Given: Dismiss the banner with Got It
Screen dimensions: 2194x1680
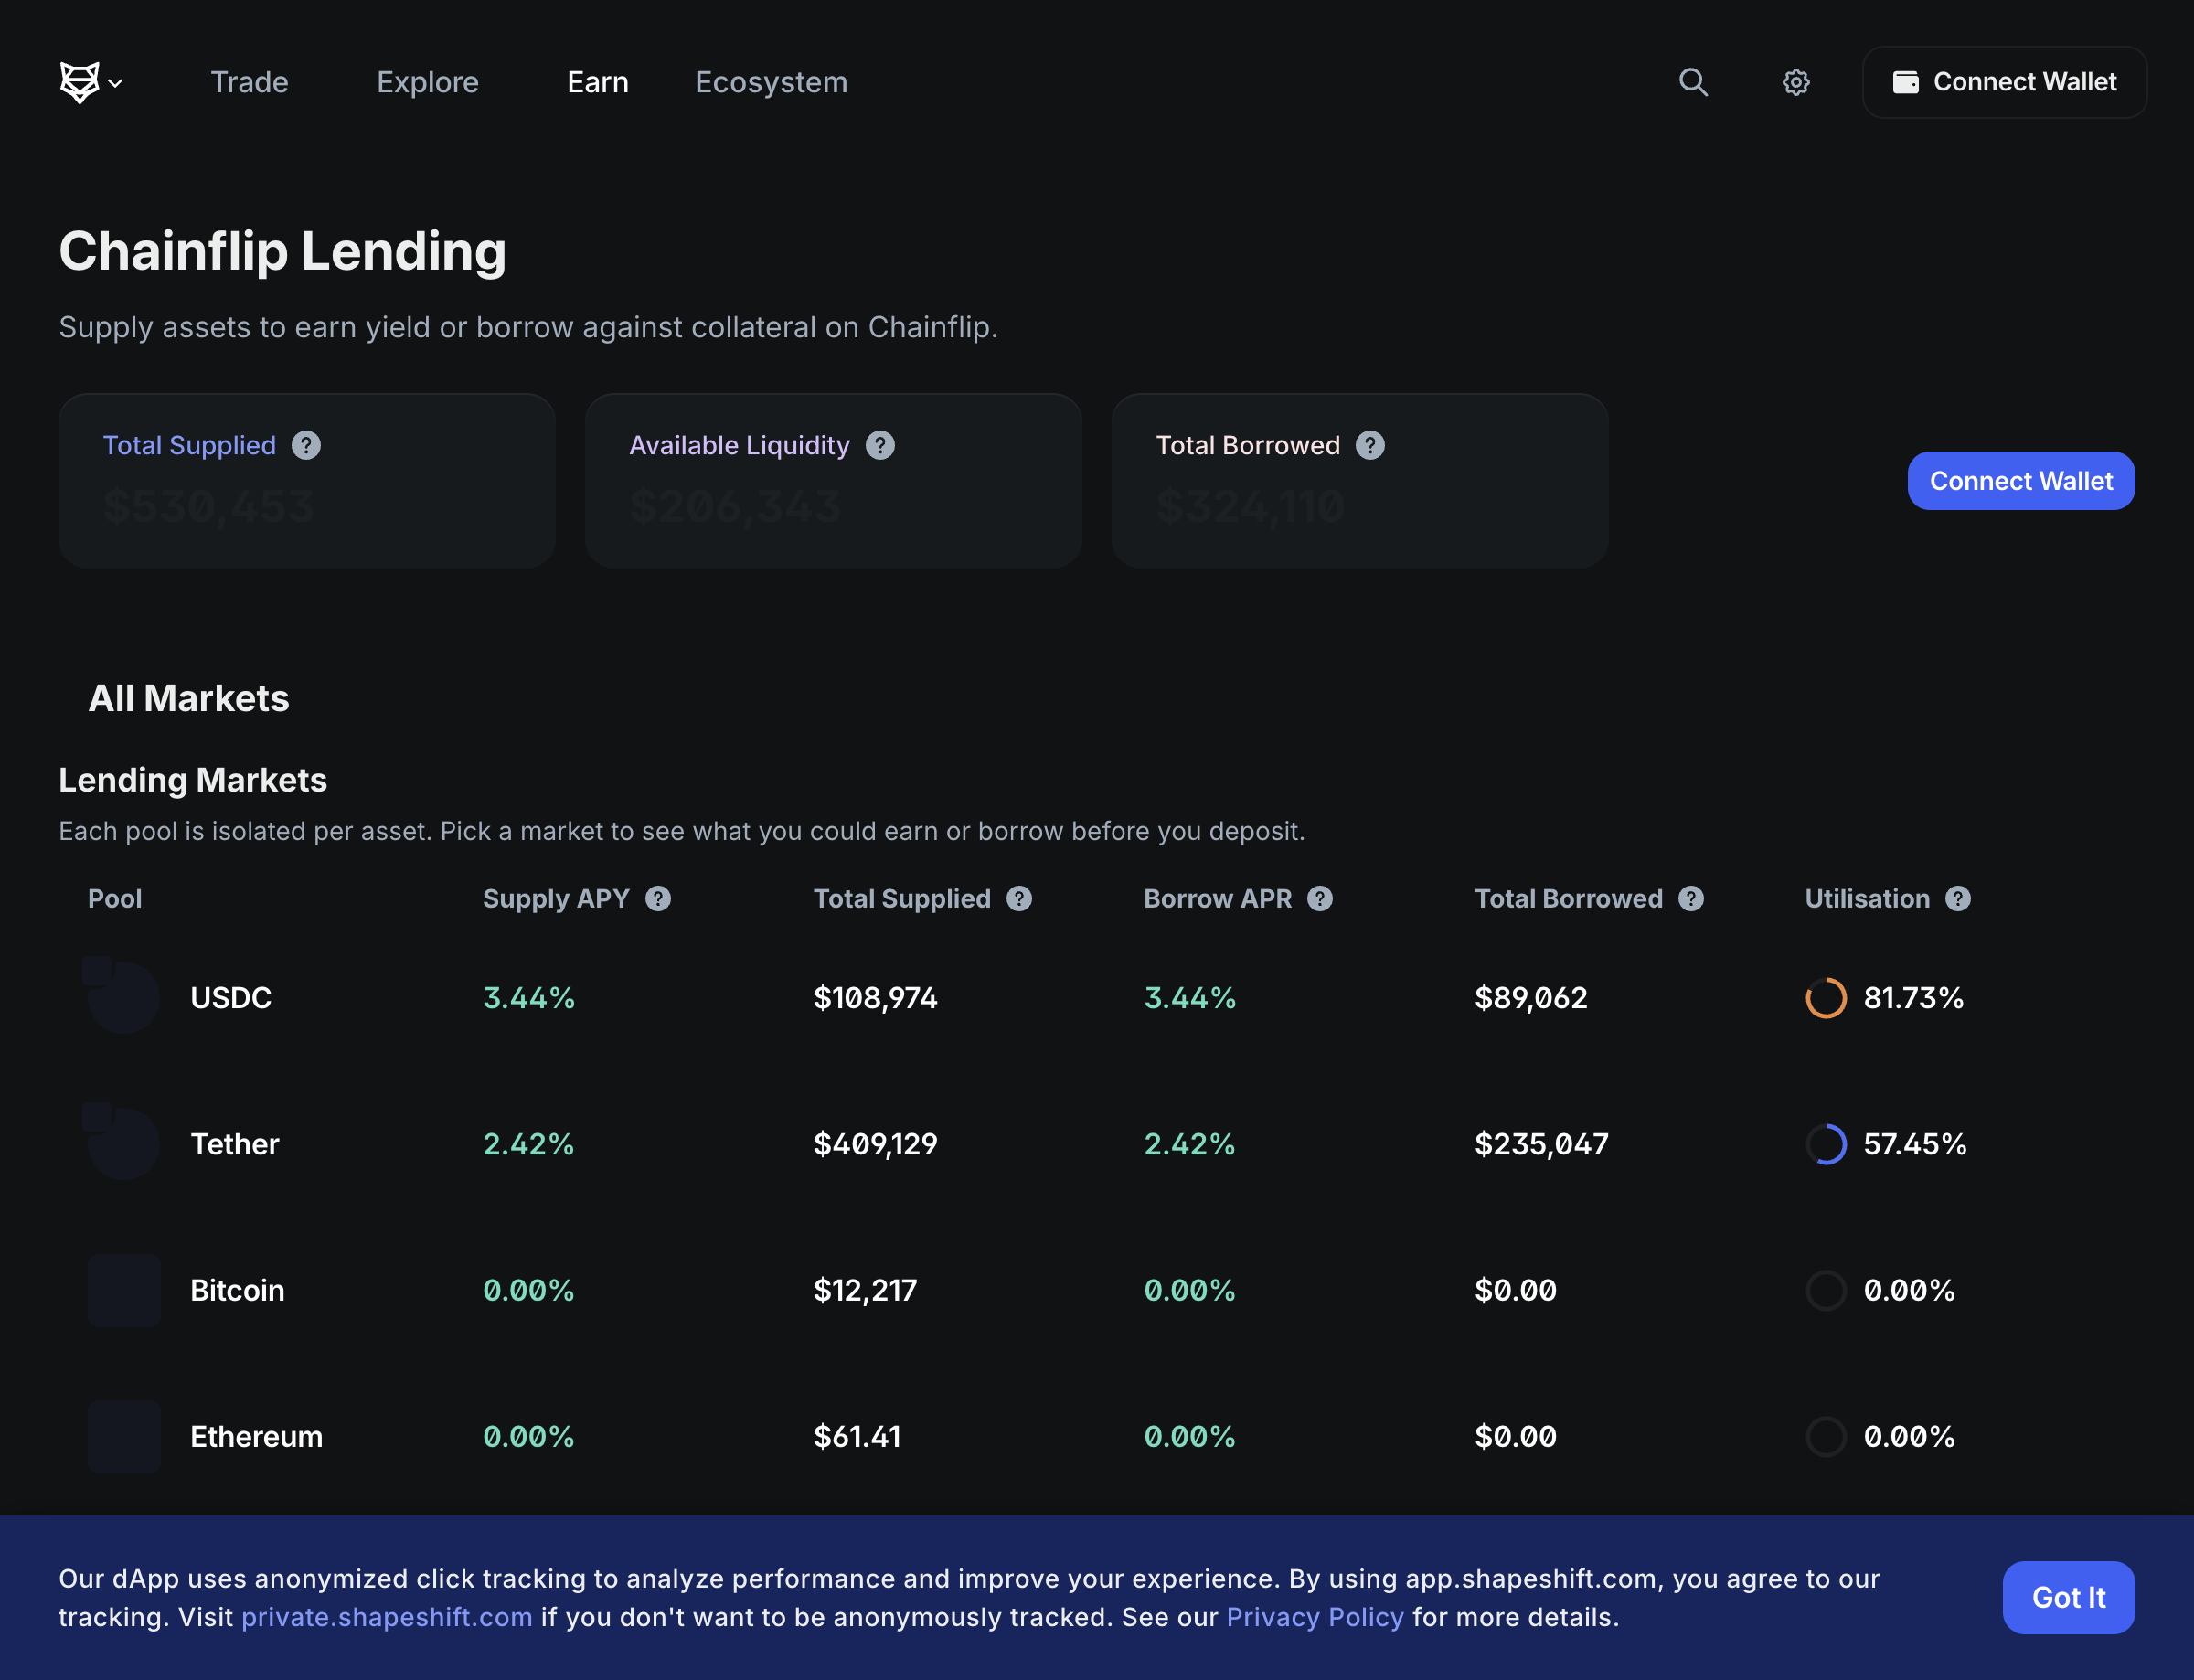Looking at the screenshot, I should (x=2067, y=1597).
